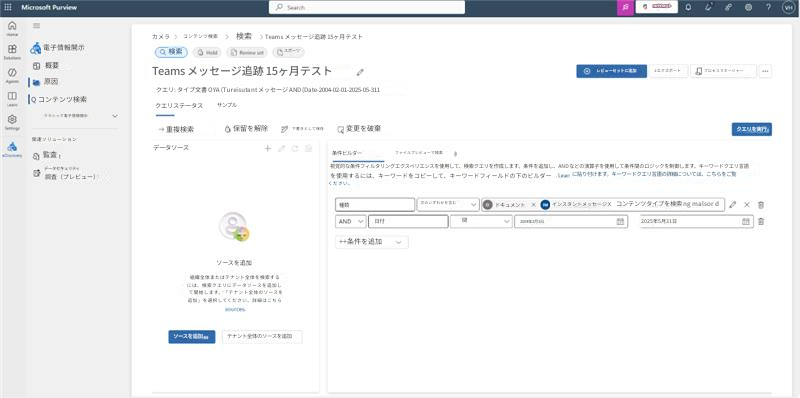
Task: Remove the インスタントメッセージ tag
Action: coord(609,204)
